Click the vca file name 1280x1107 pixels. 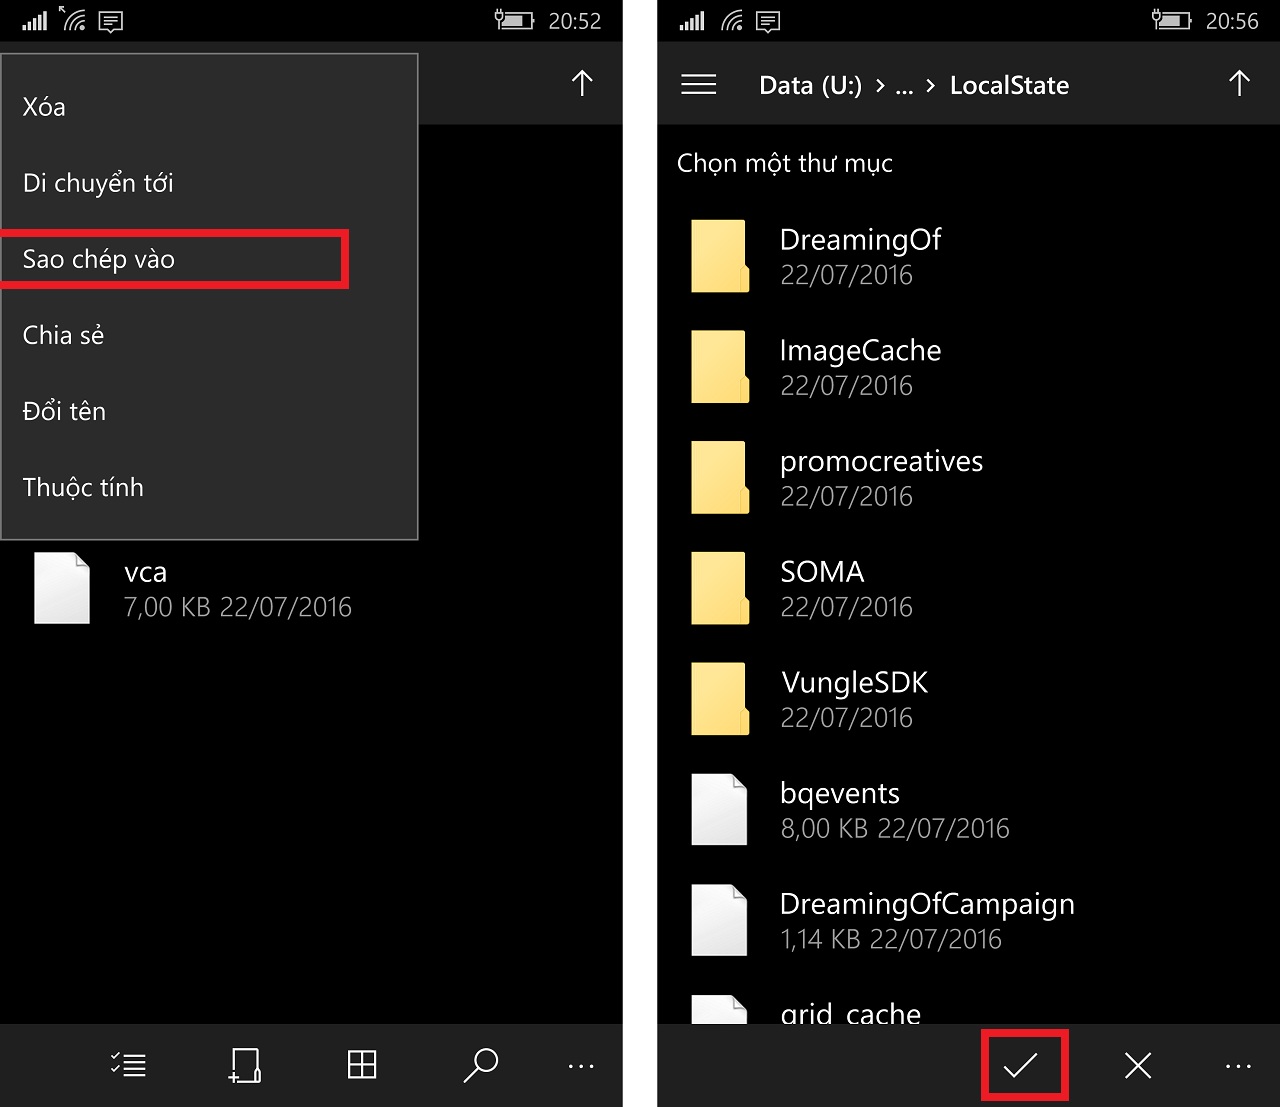pos(145,573)
